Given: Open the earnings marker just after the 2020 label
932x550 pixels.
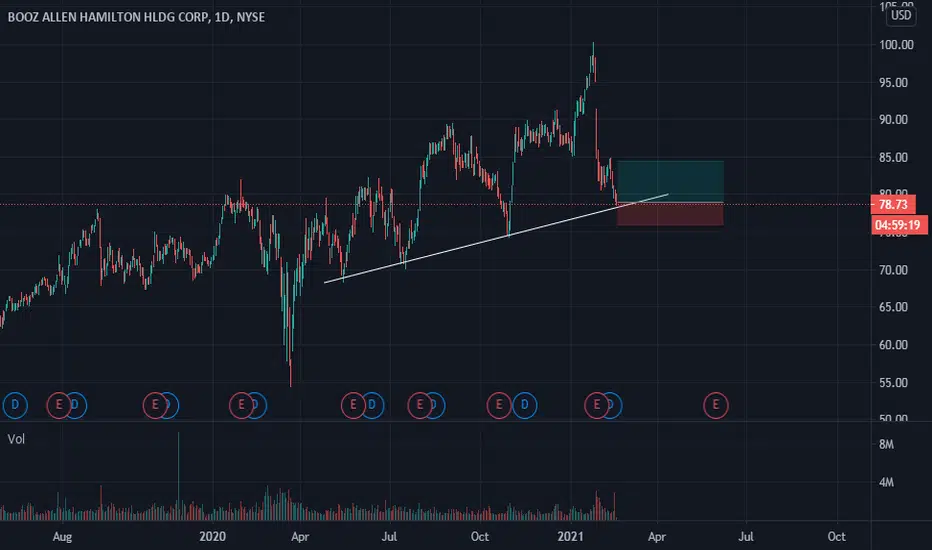Looking at the screenshot, I should pyautogui.click(x=241, y=406).
